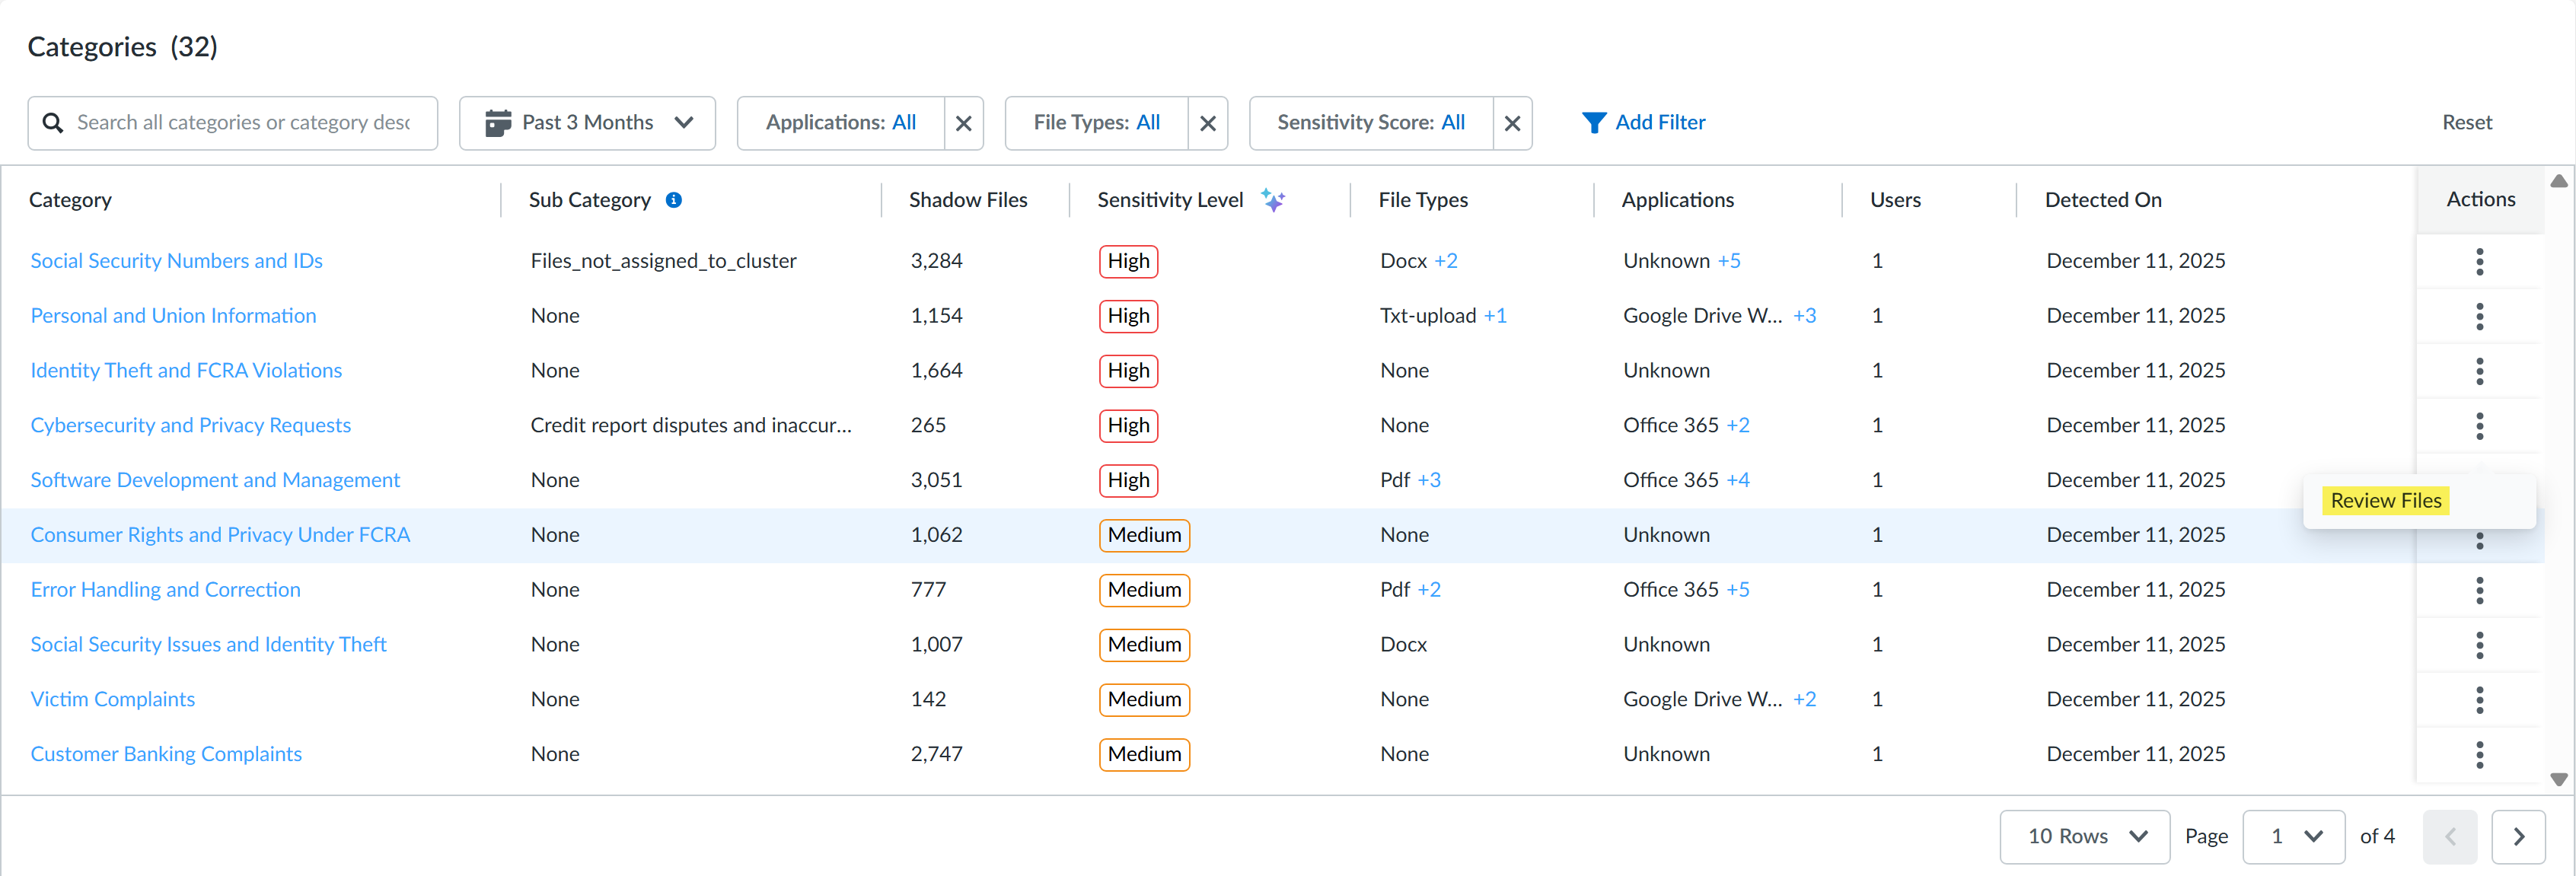
Task: Open Identity Theft and FCRA Violations category
Action: point(186,370)
